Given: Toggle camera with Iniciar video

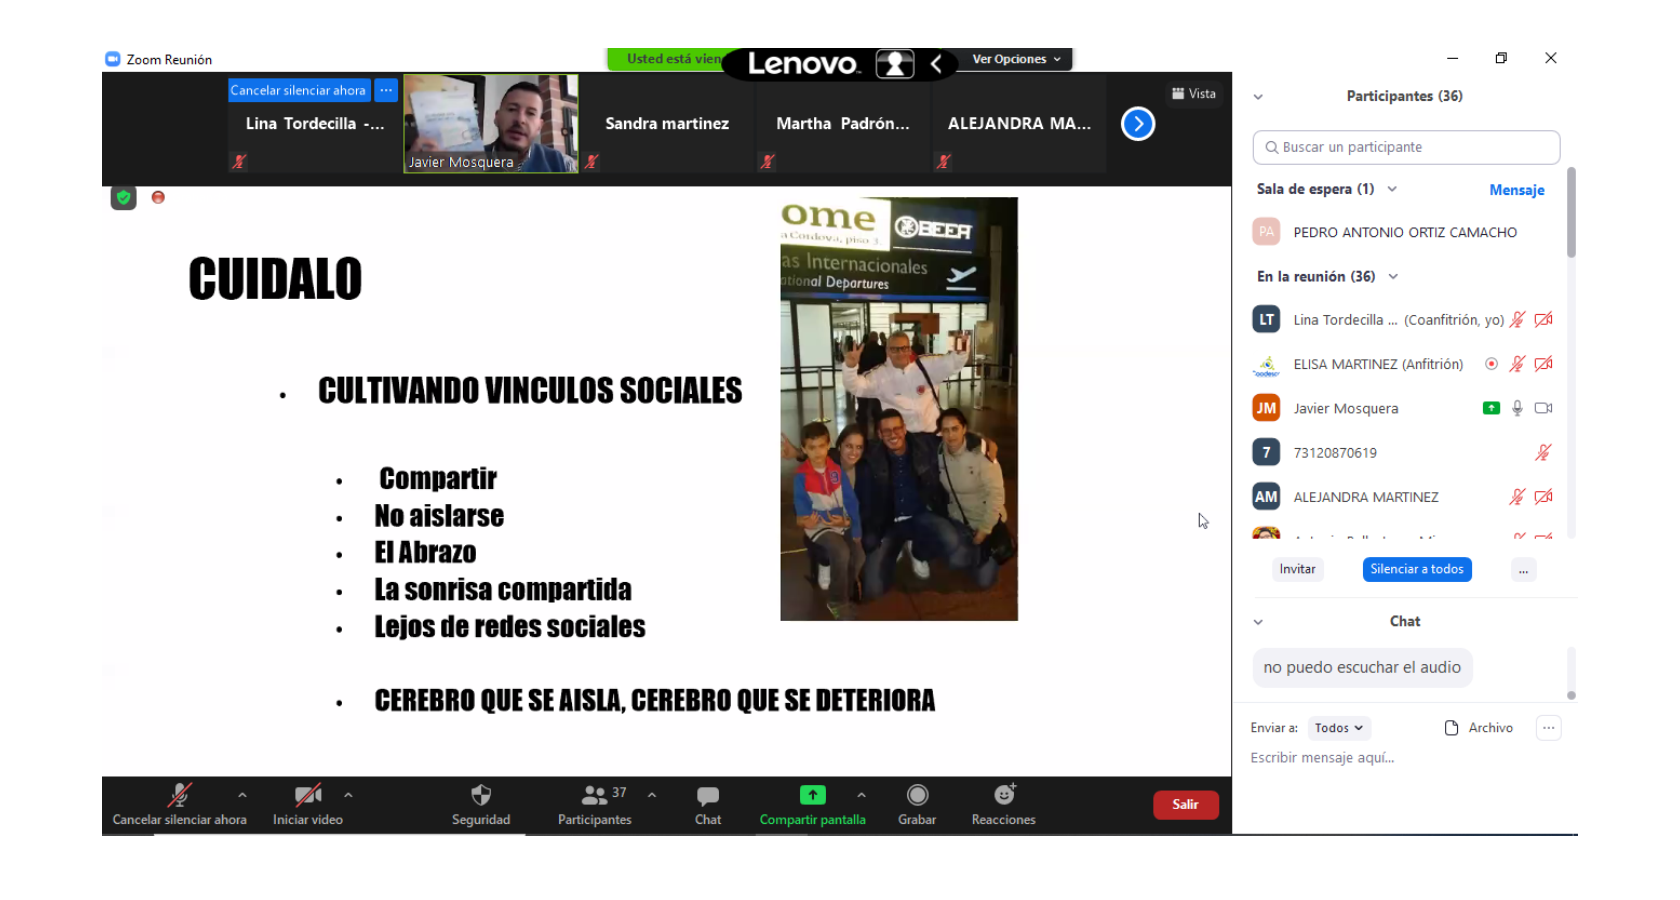Looking at the screenshot, I should pos(308,796).
